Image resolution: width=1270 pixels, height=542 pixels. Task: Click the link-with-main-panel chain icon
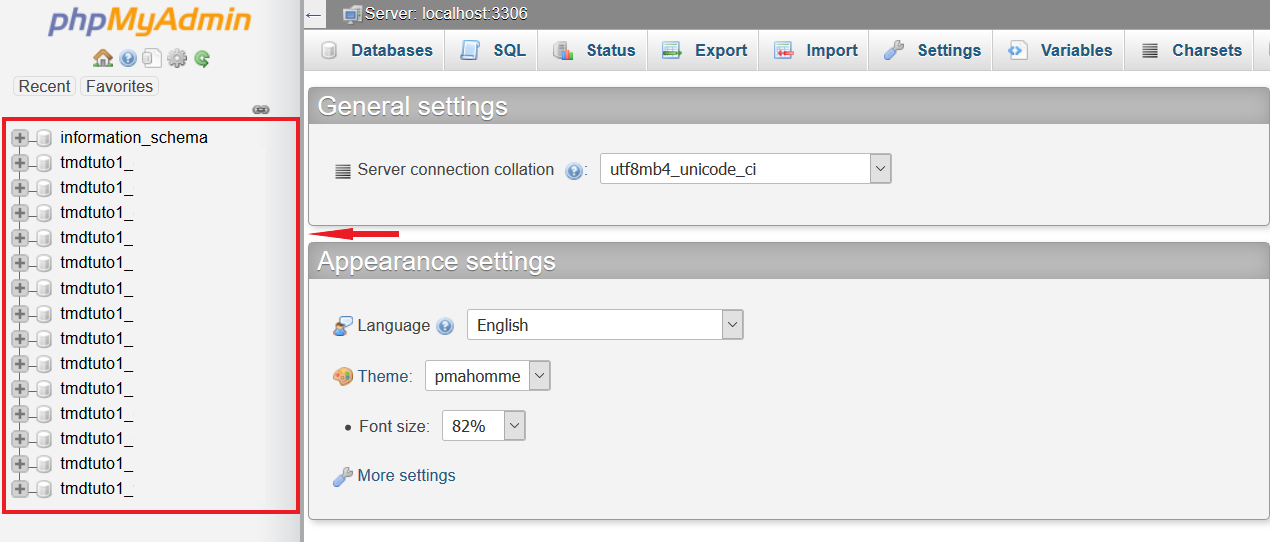click(261, 109)
